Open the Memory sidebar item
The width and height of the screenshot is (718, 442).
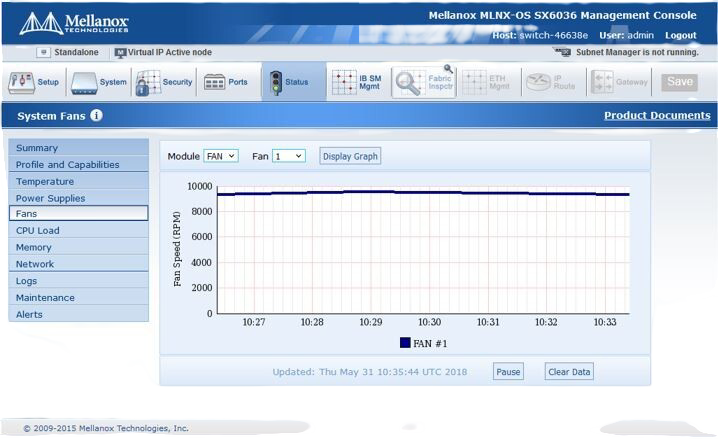79,247
